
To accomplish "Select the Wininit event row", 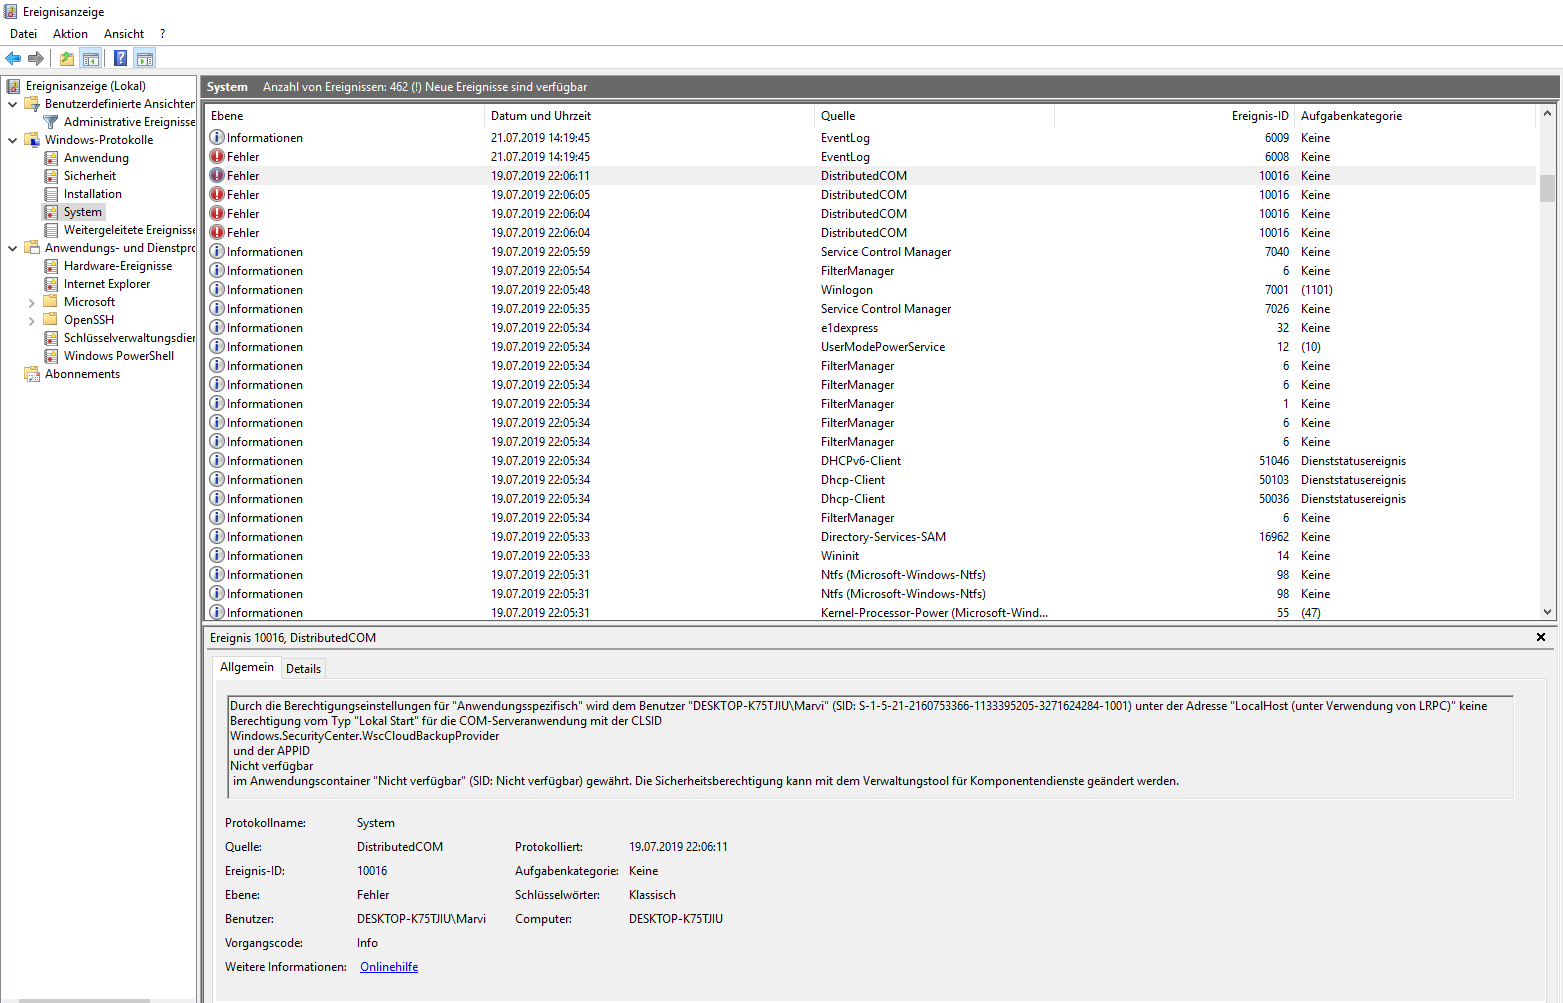I will pos(870,555).
